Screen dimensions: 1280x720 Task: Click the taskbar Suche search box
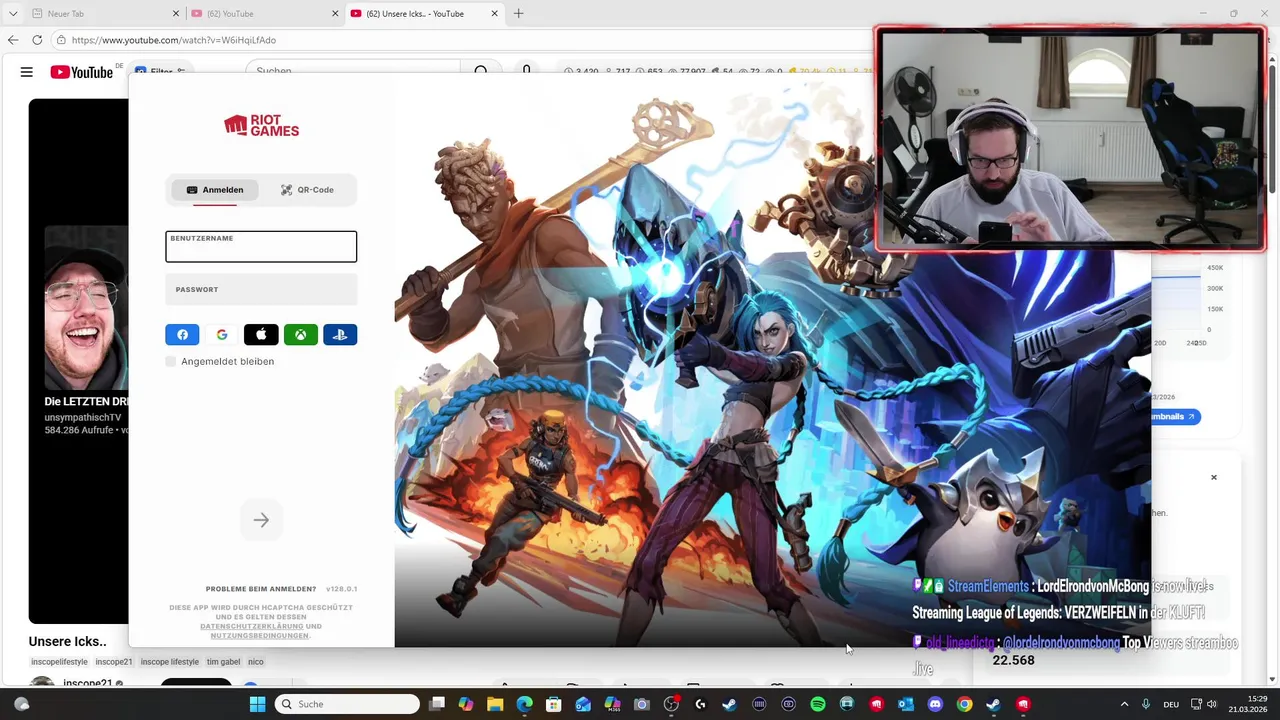coord(347,704)
